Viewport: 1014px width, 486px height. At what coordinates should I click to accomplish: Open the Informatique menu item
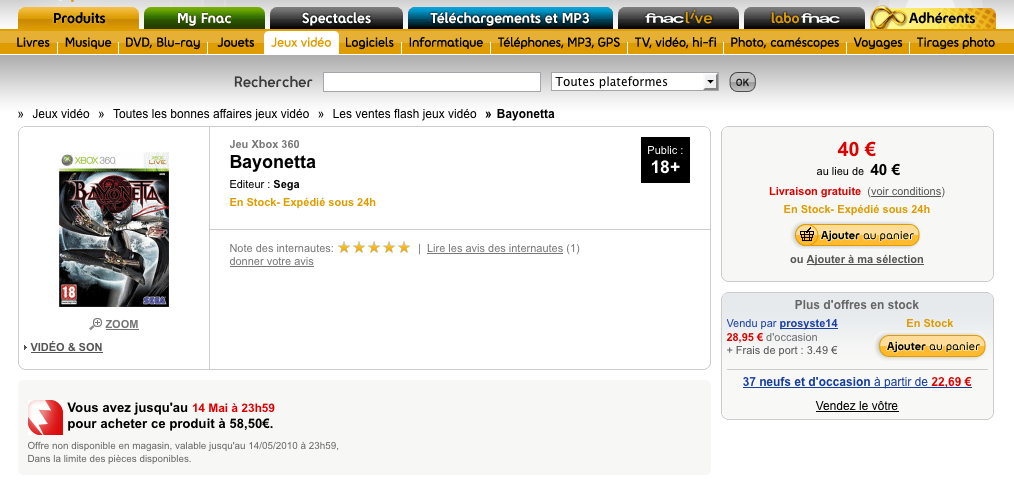click(x=446, y=42)
